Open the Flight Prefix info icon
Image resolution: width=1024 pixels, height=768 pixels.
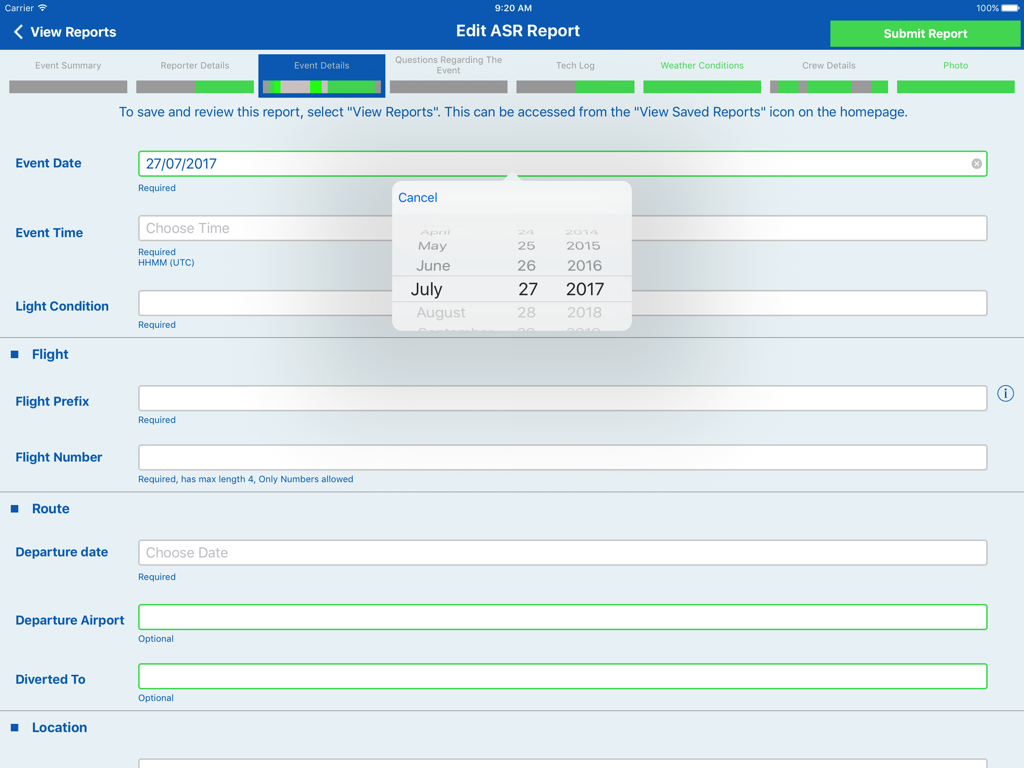coord(1005,393)
